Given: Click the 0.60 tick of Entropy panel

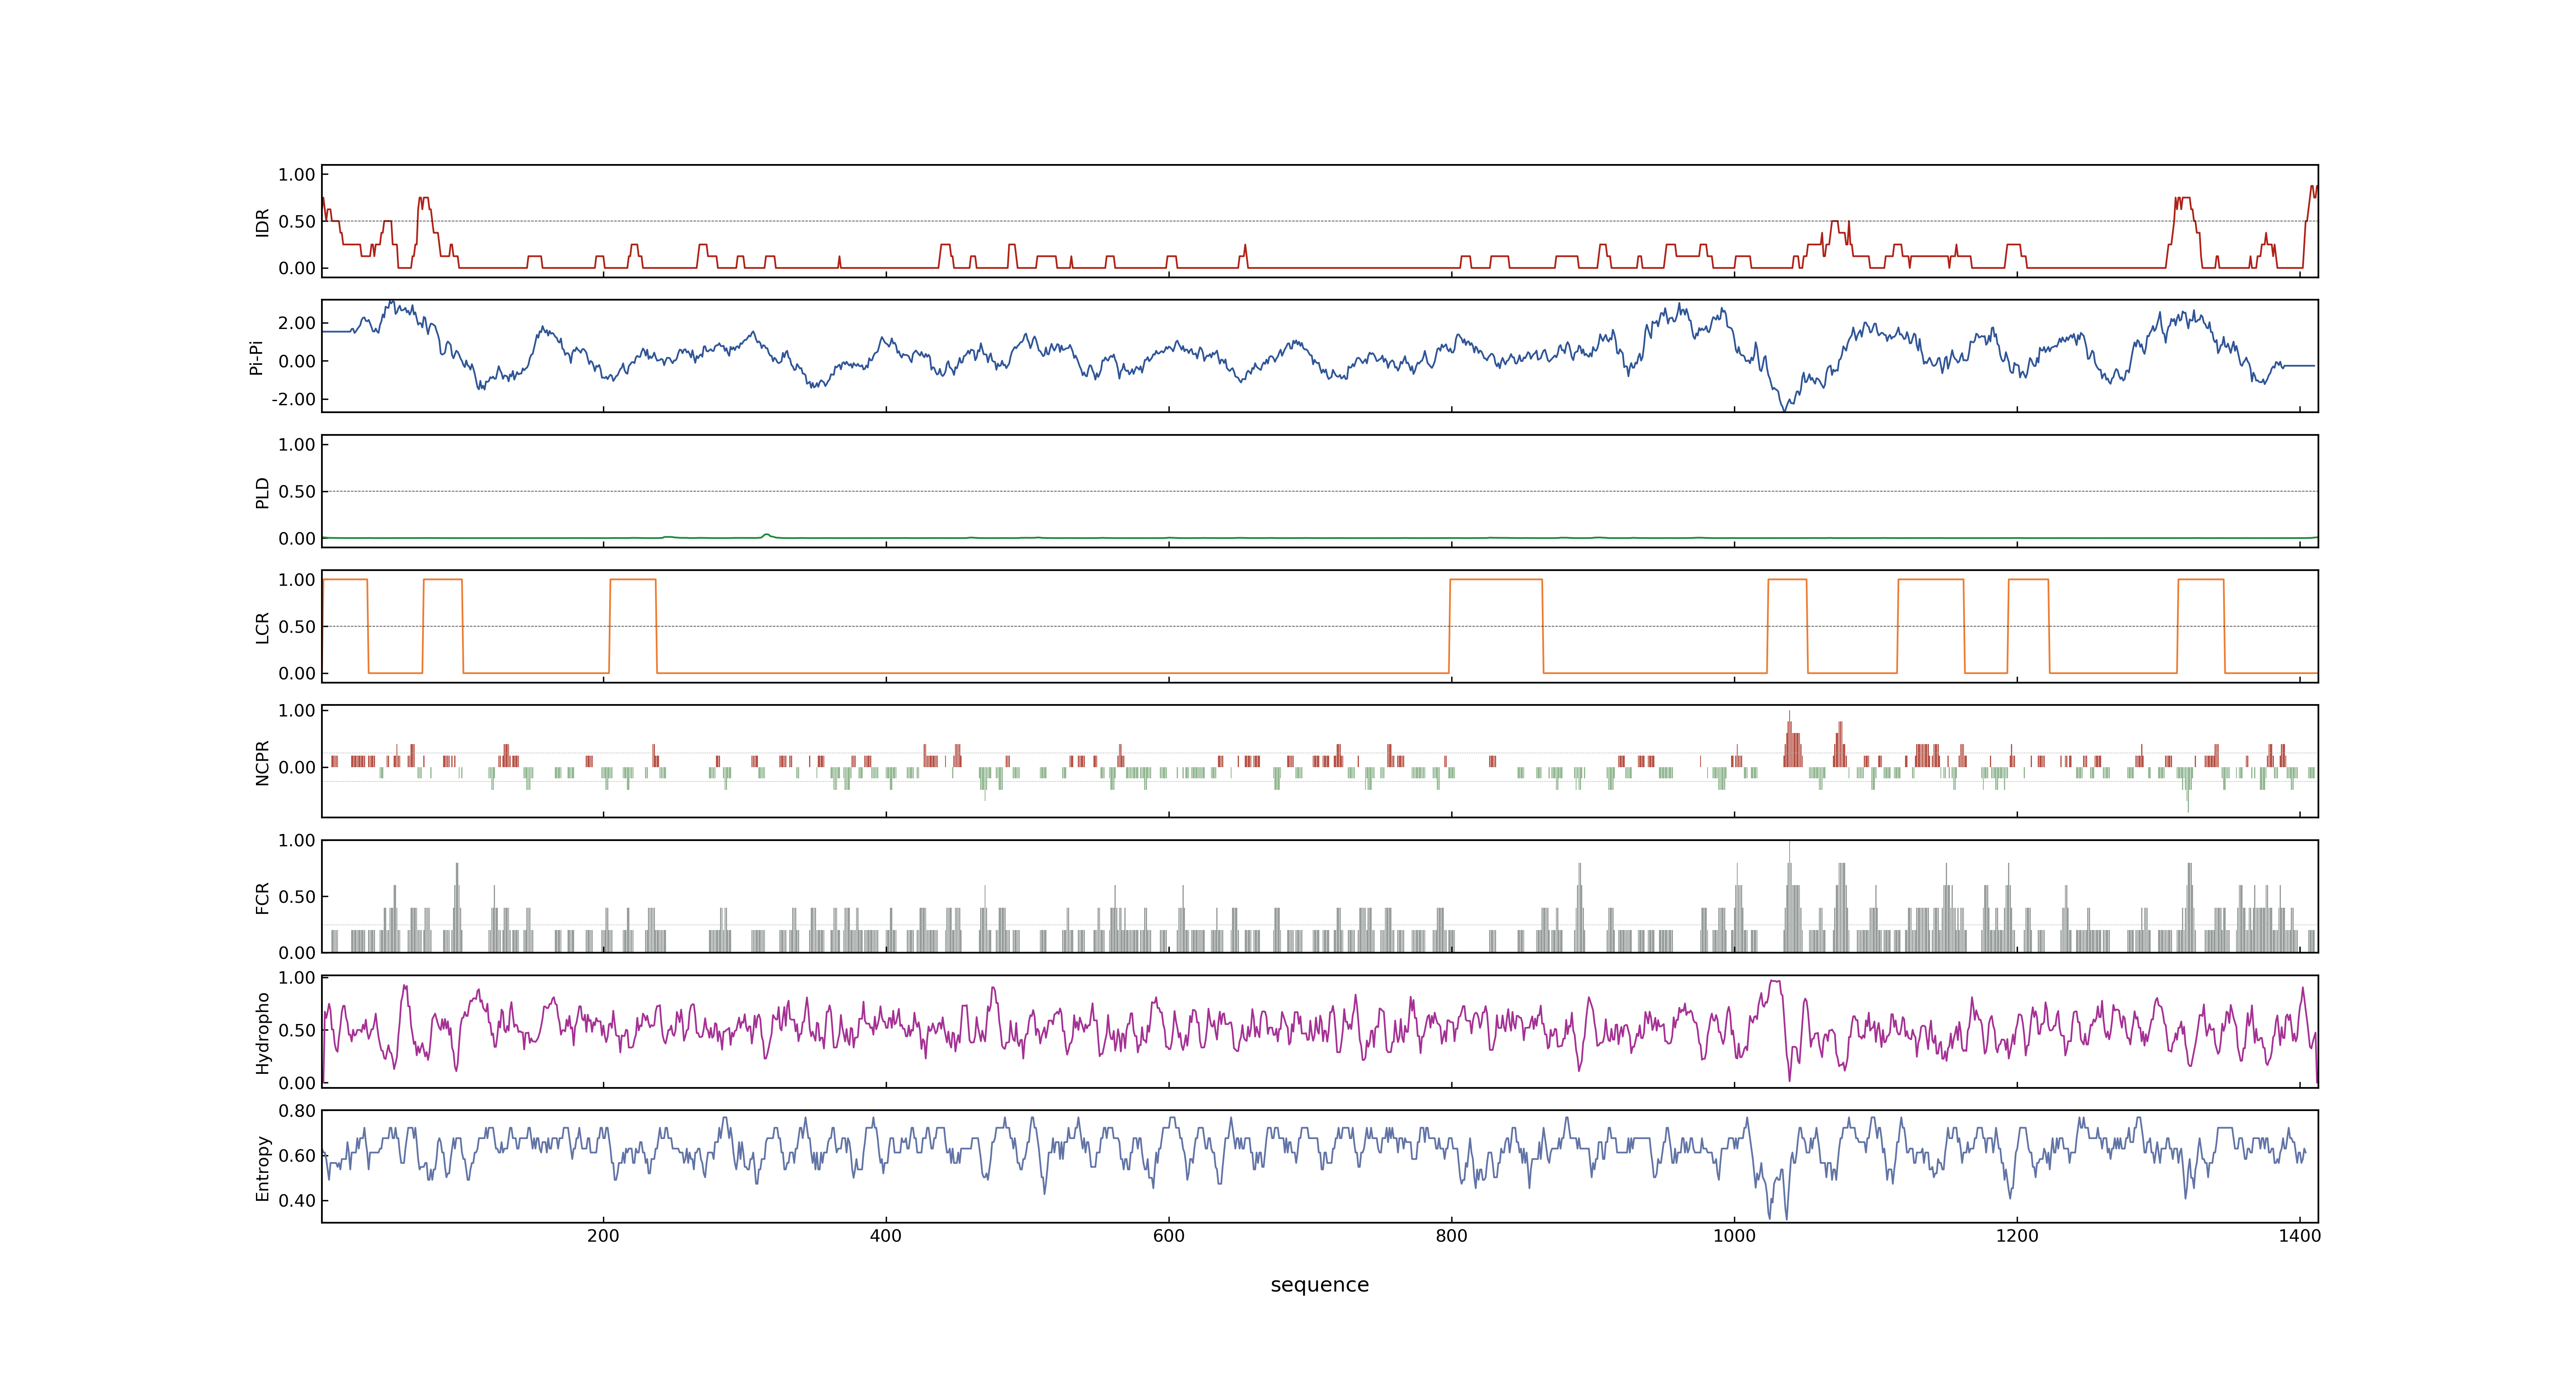Looking at the screenshot, I should click(x=297, y=1156).
